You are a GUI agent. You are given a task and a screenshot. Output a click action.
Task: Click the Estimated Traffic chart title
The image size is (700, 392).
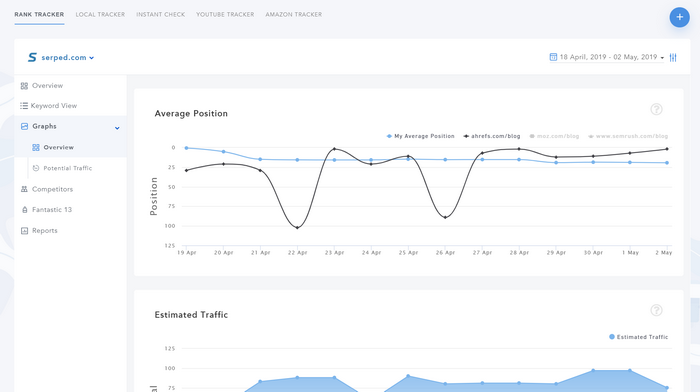click(191, 315)
